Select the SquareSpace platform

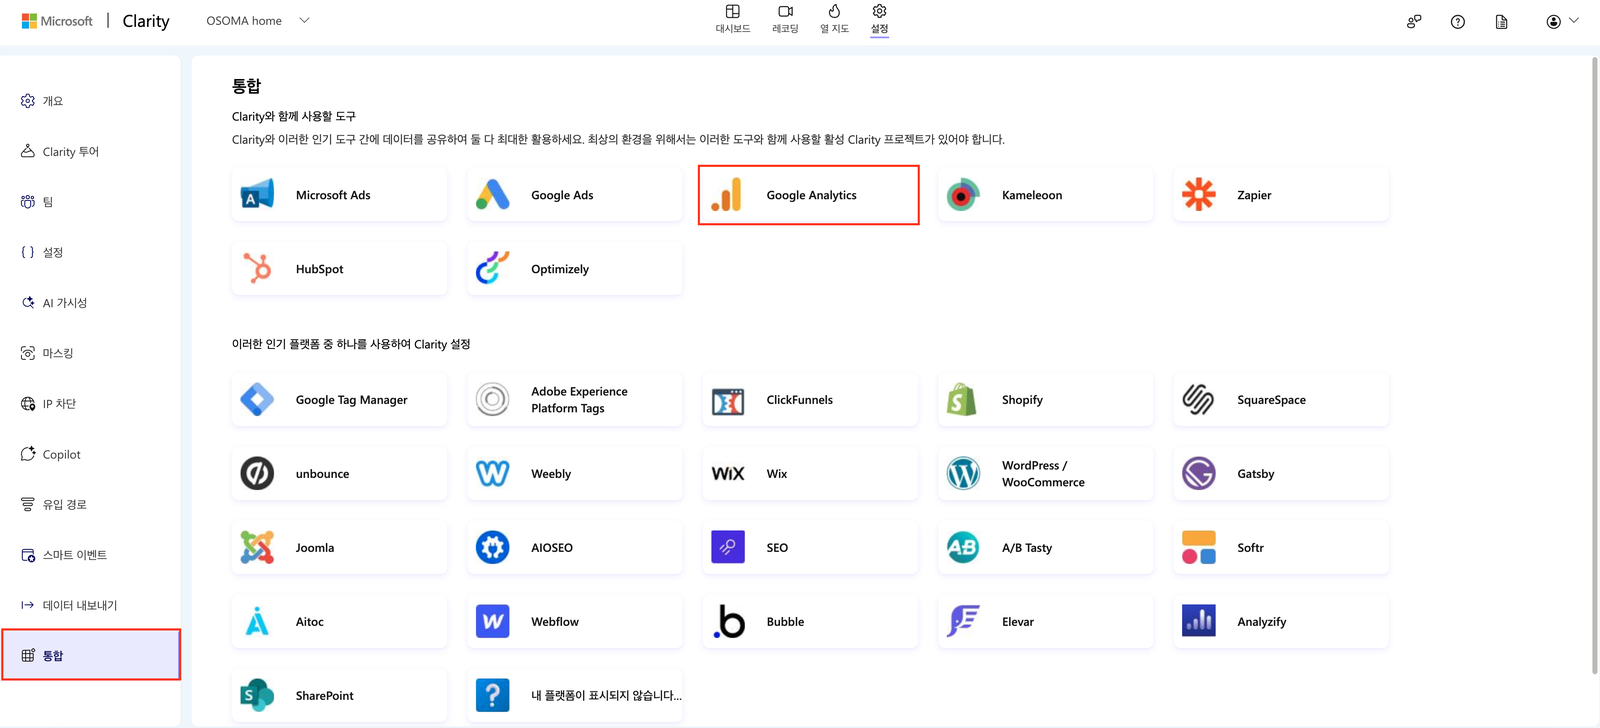[x=1280, y=400]
